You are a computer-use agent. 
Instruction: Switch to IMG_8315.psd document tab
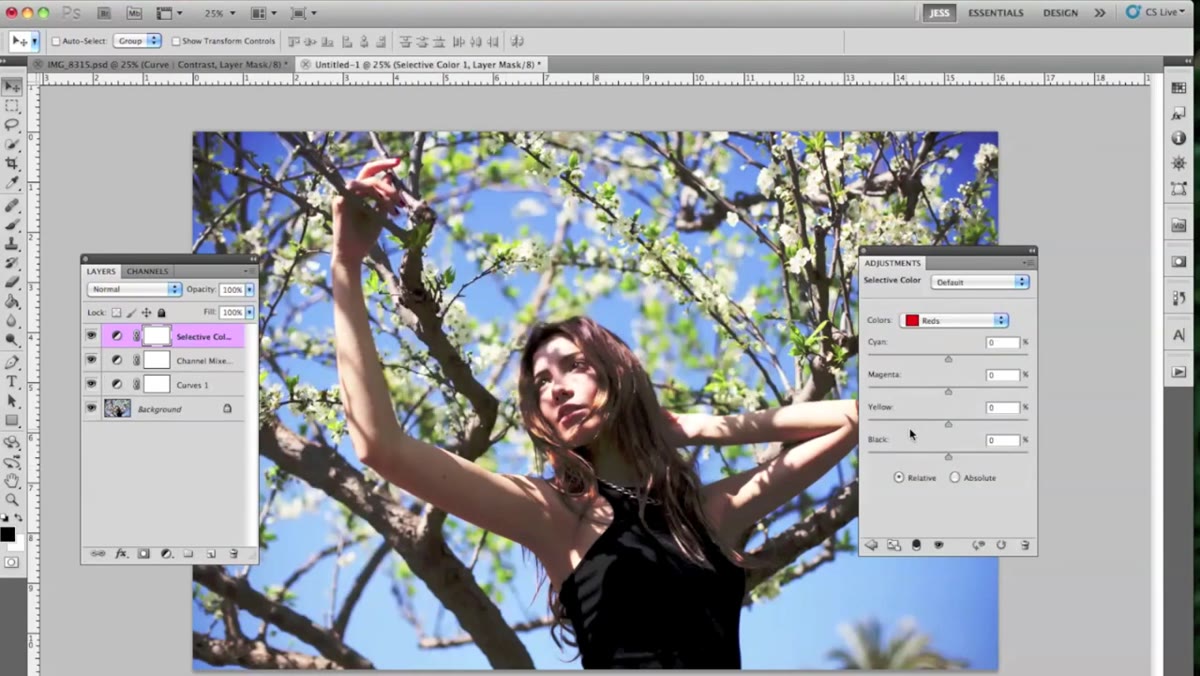coord(160,64)
